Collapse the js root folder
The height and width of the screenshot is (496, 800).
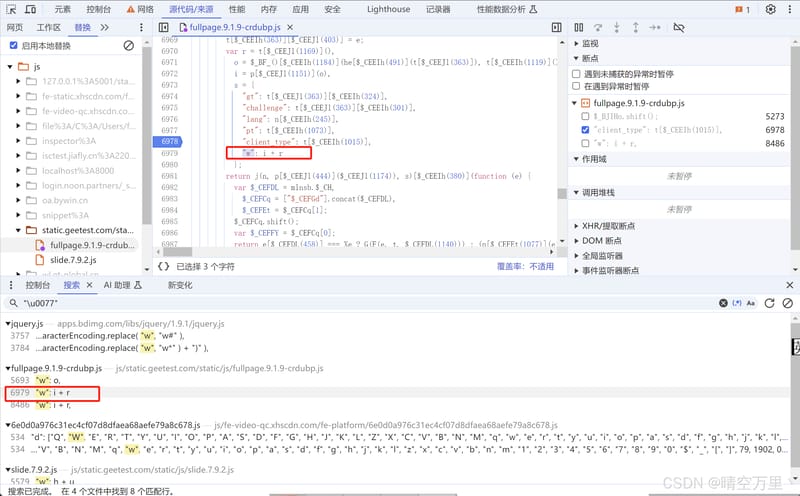[10, 67]
